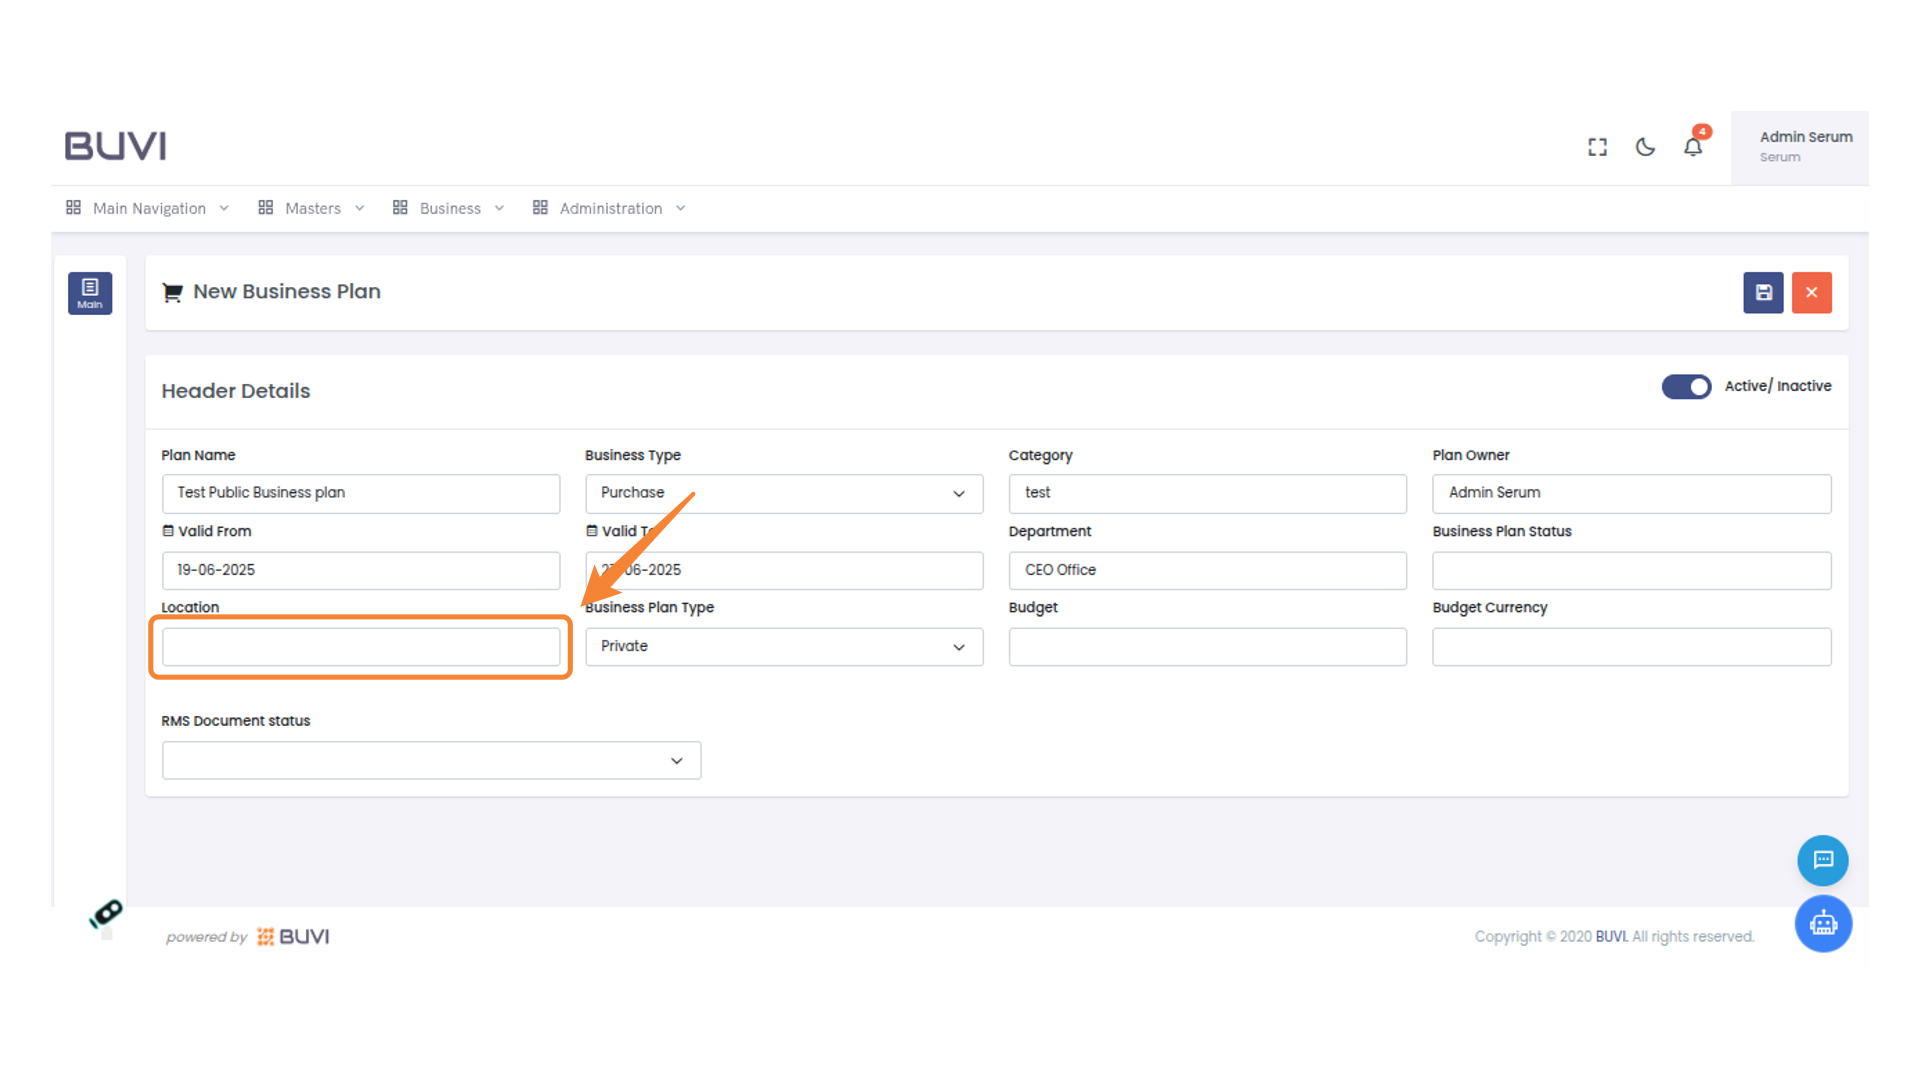This screenshot has width=1920, height=1080.
Task: Open the Business menu
Action: [449, 208]
